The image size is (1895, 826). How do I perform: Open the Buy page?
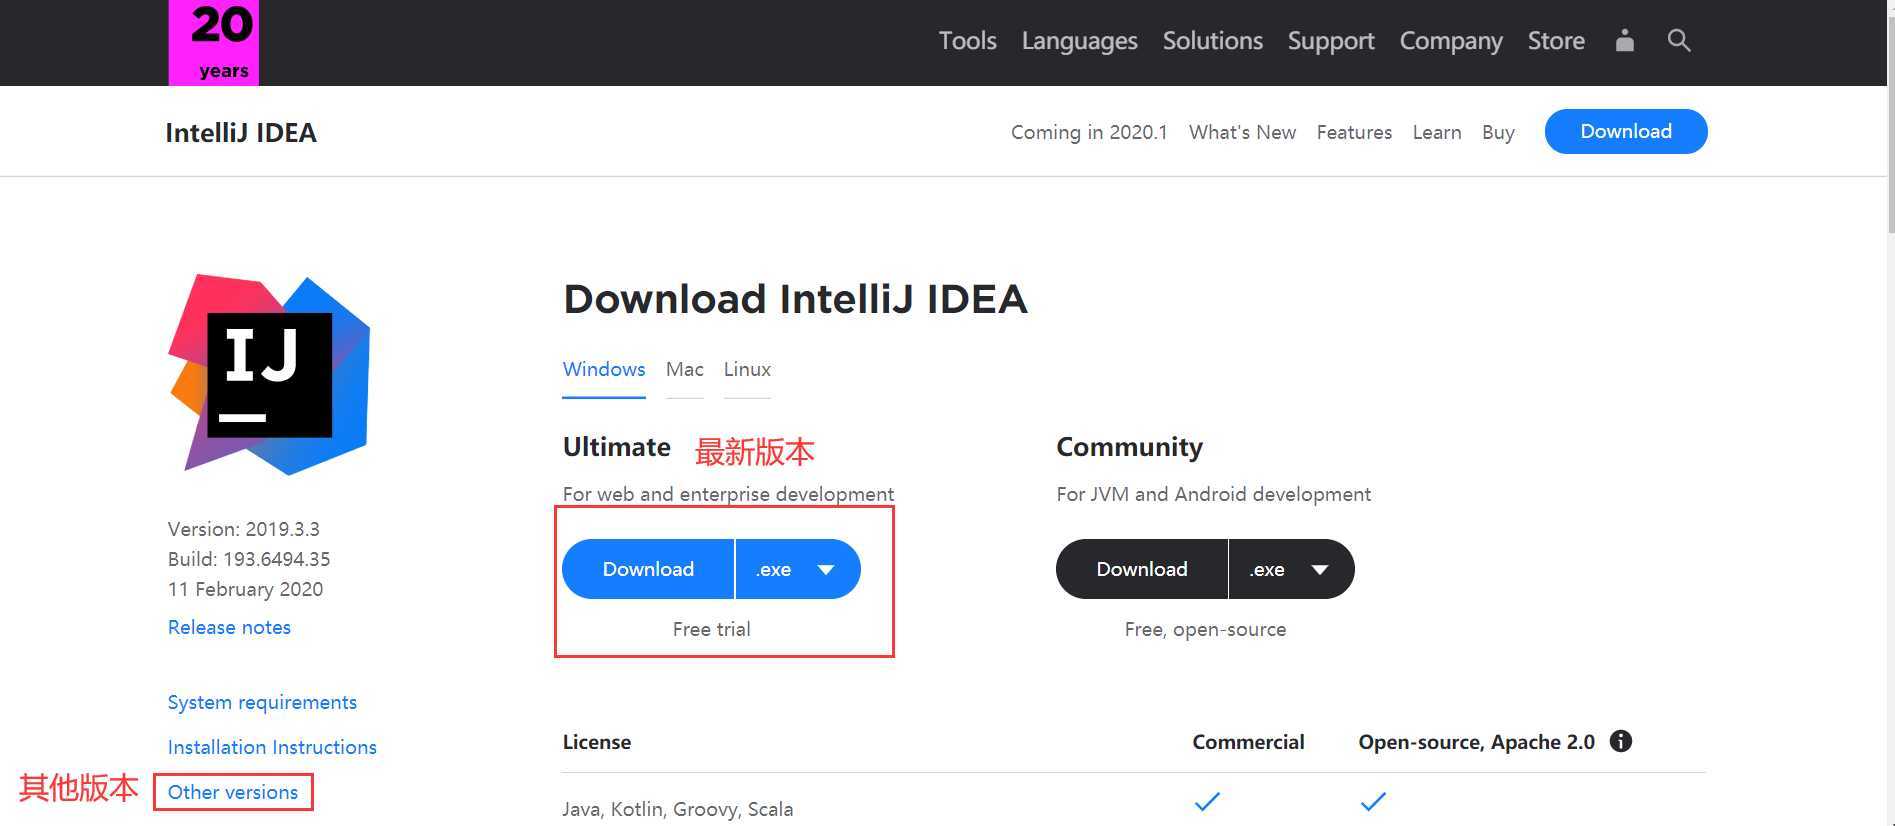click(x=1498, y=132)
